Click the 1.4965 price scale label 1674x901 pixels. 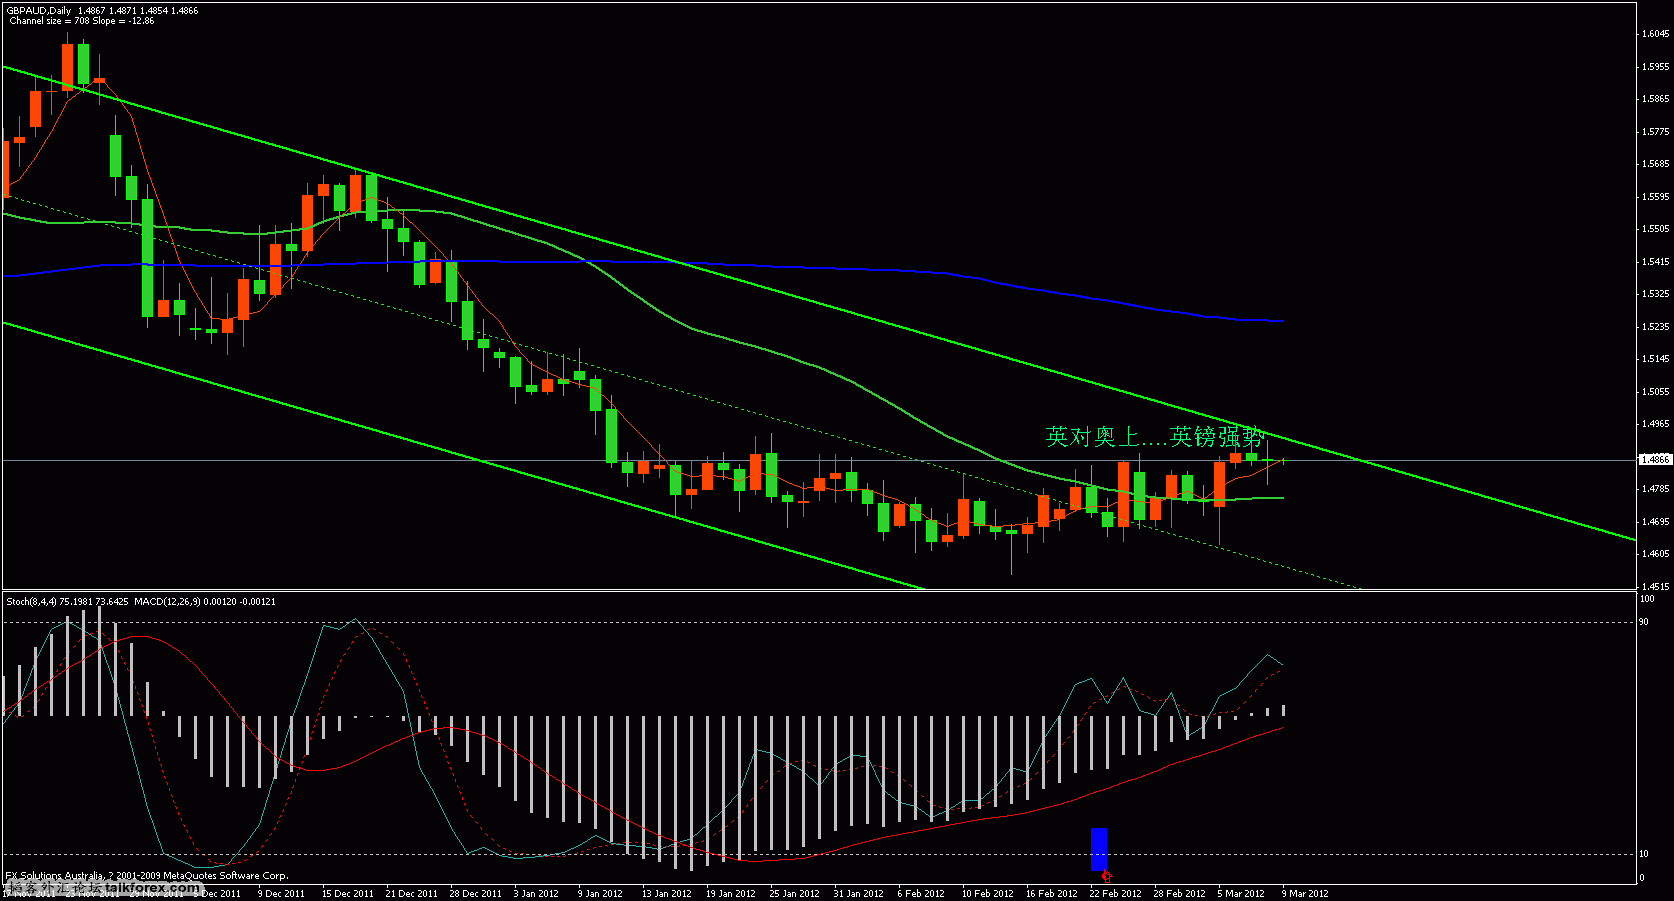[1655, 424]
